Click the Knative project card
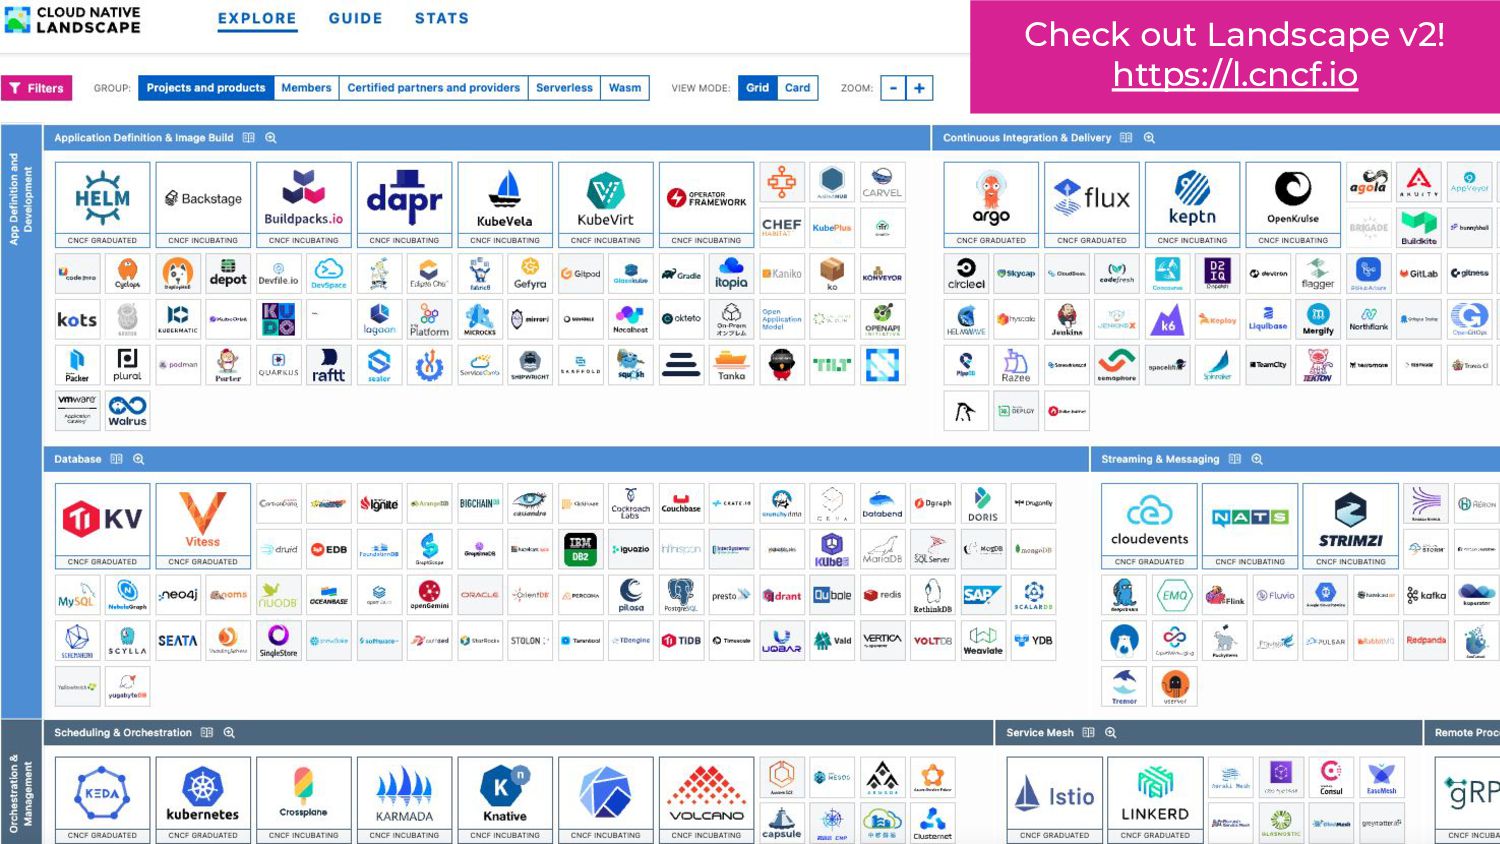Image resolution: width=1500 pixels, height=844 pixels. (505, 799)
